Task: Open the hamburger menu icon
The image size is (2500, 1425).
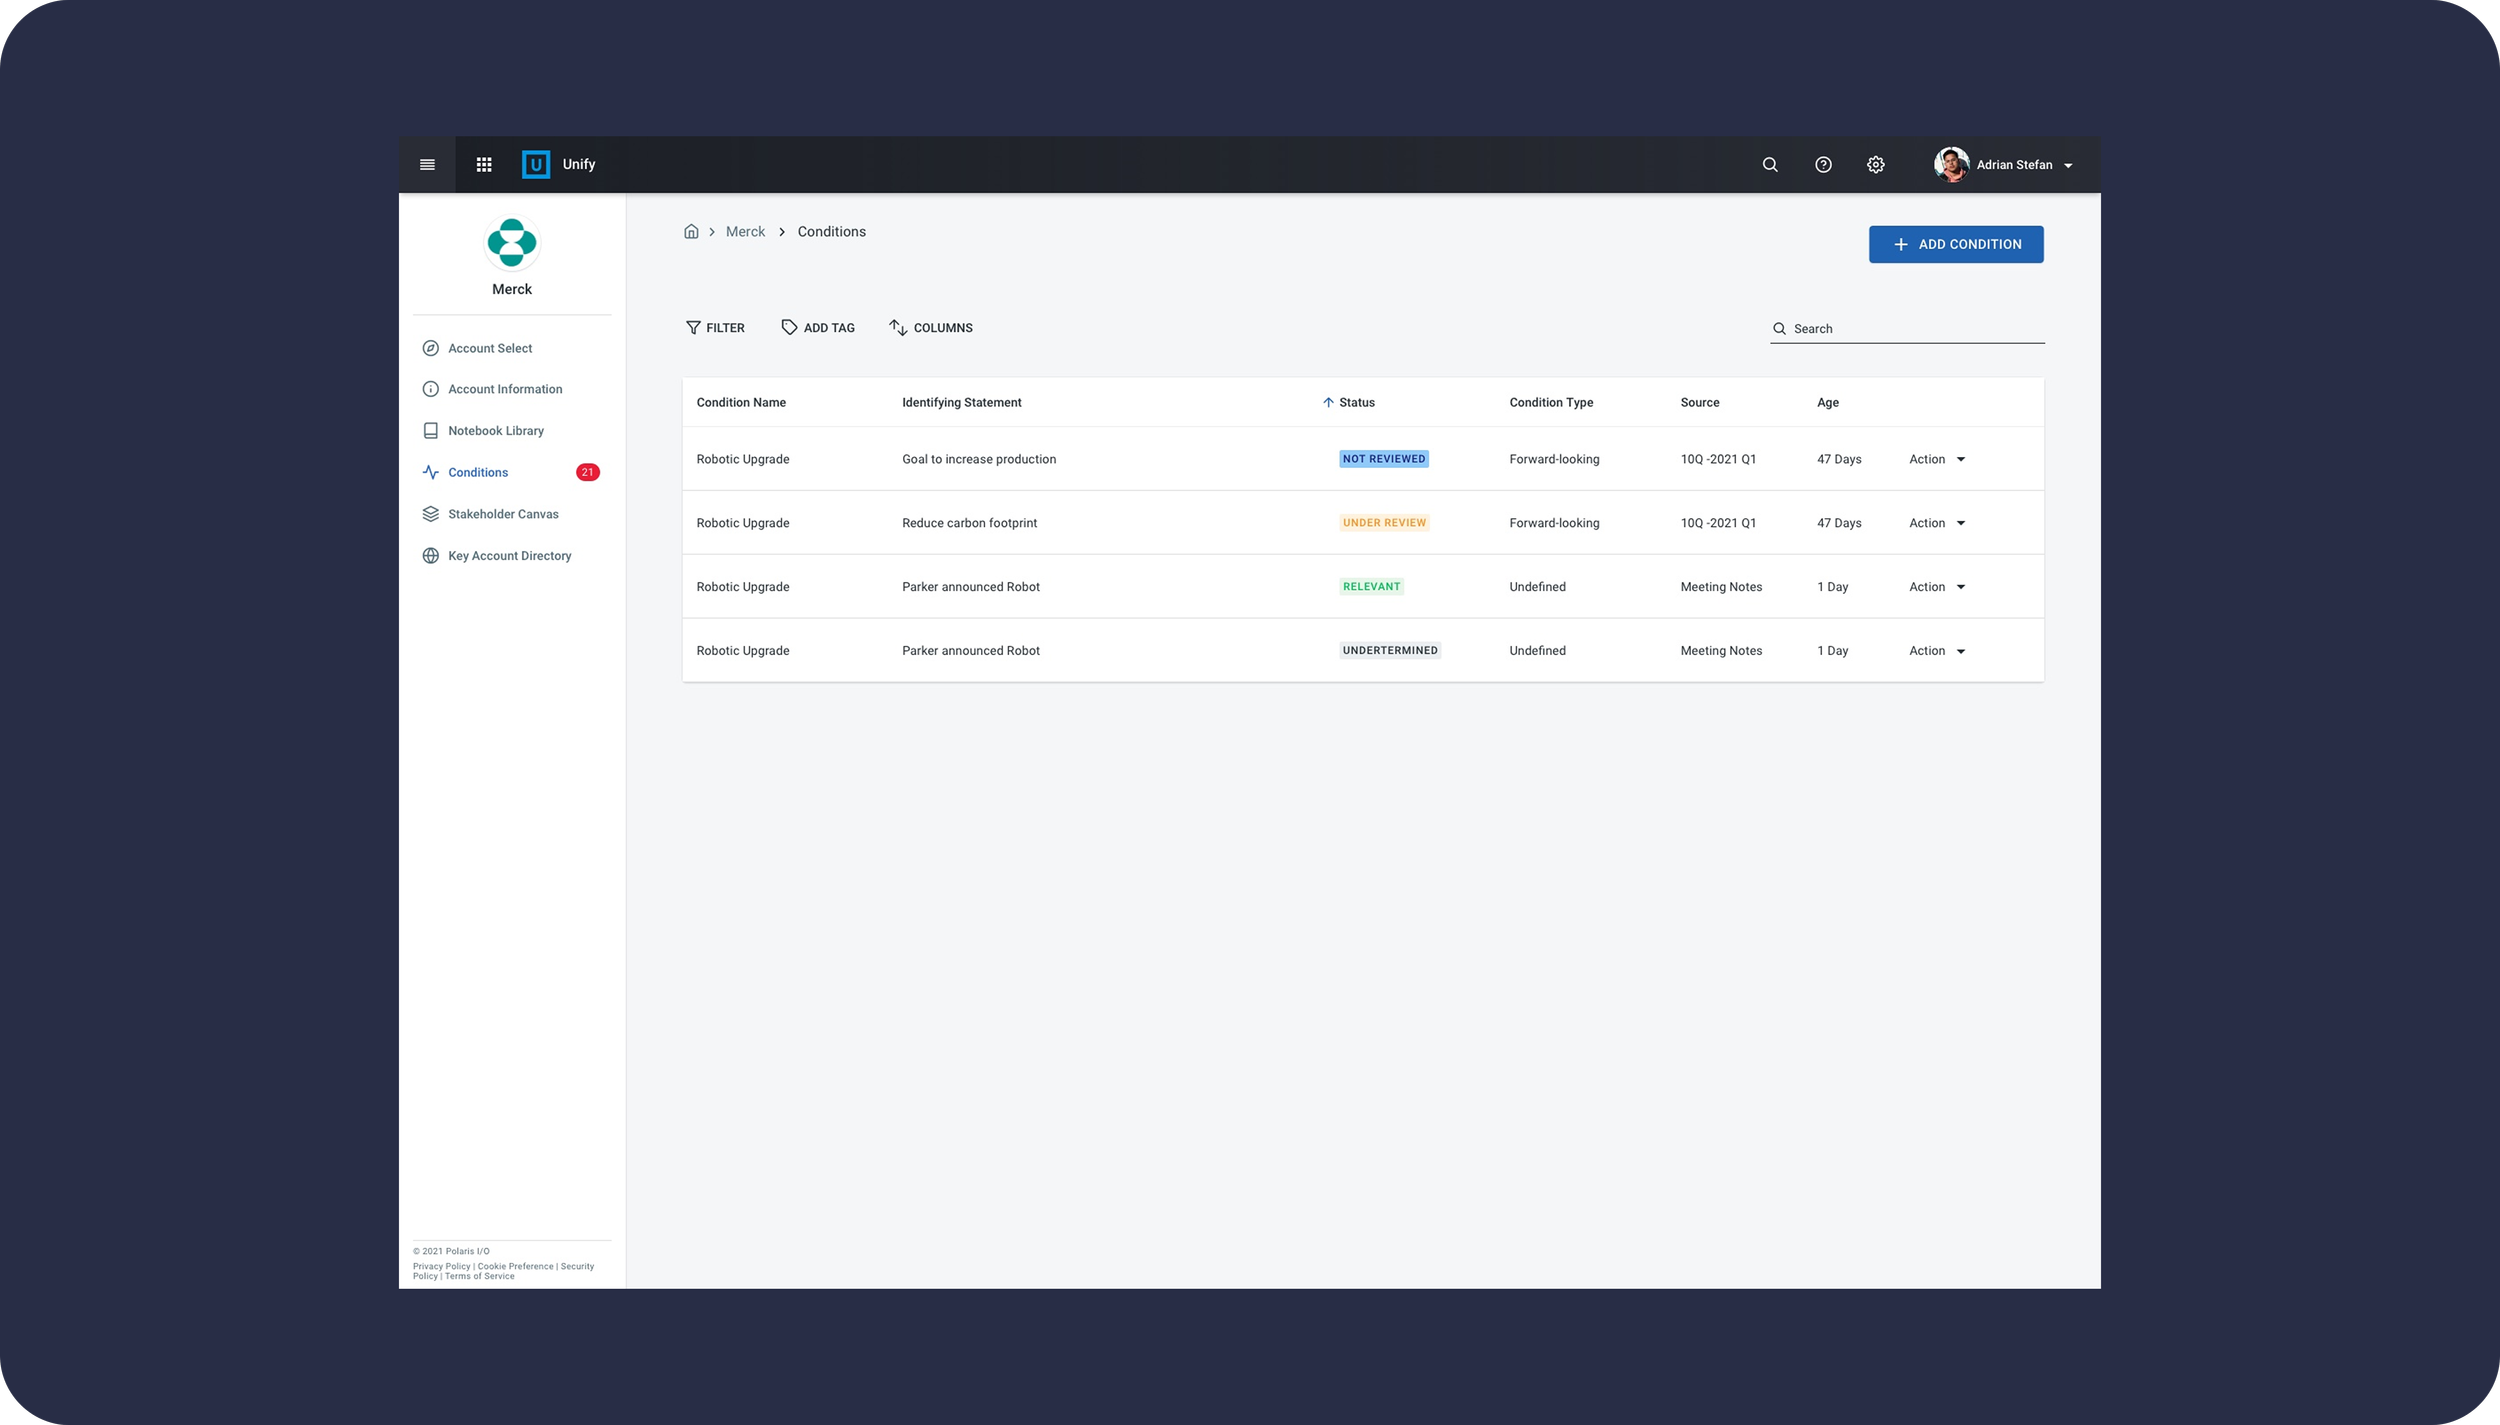Action: (427, 165)
